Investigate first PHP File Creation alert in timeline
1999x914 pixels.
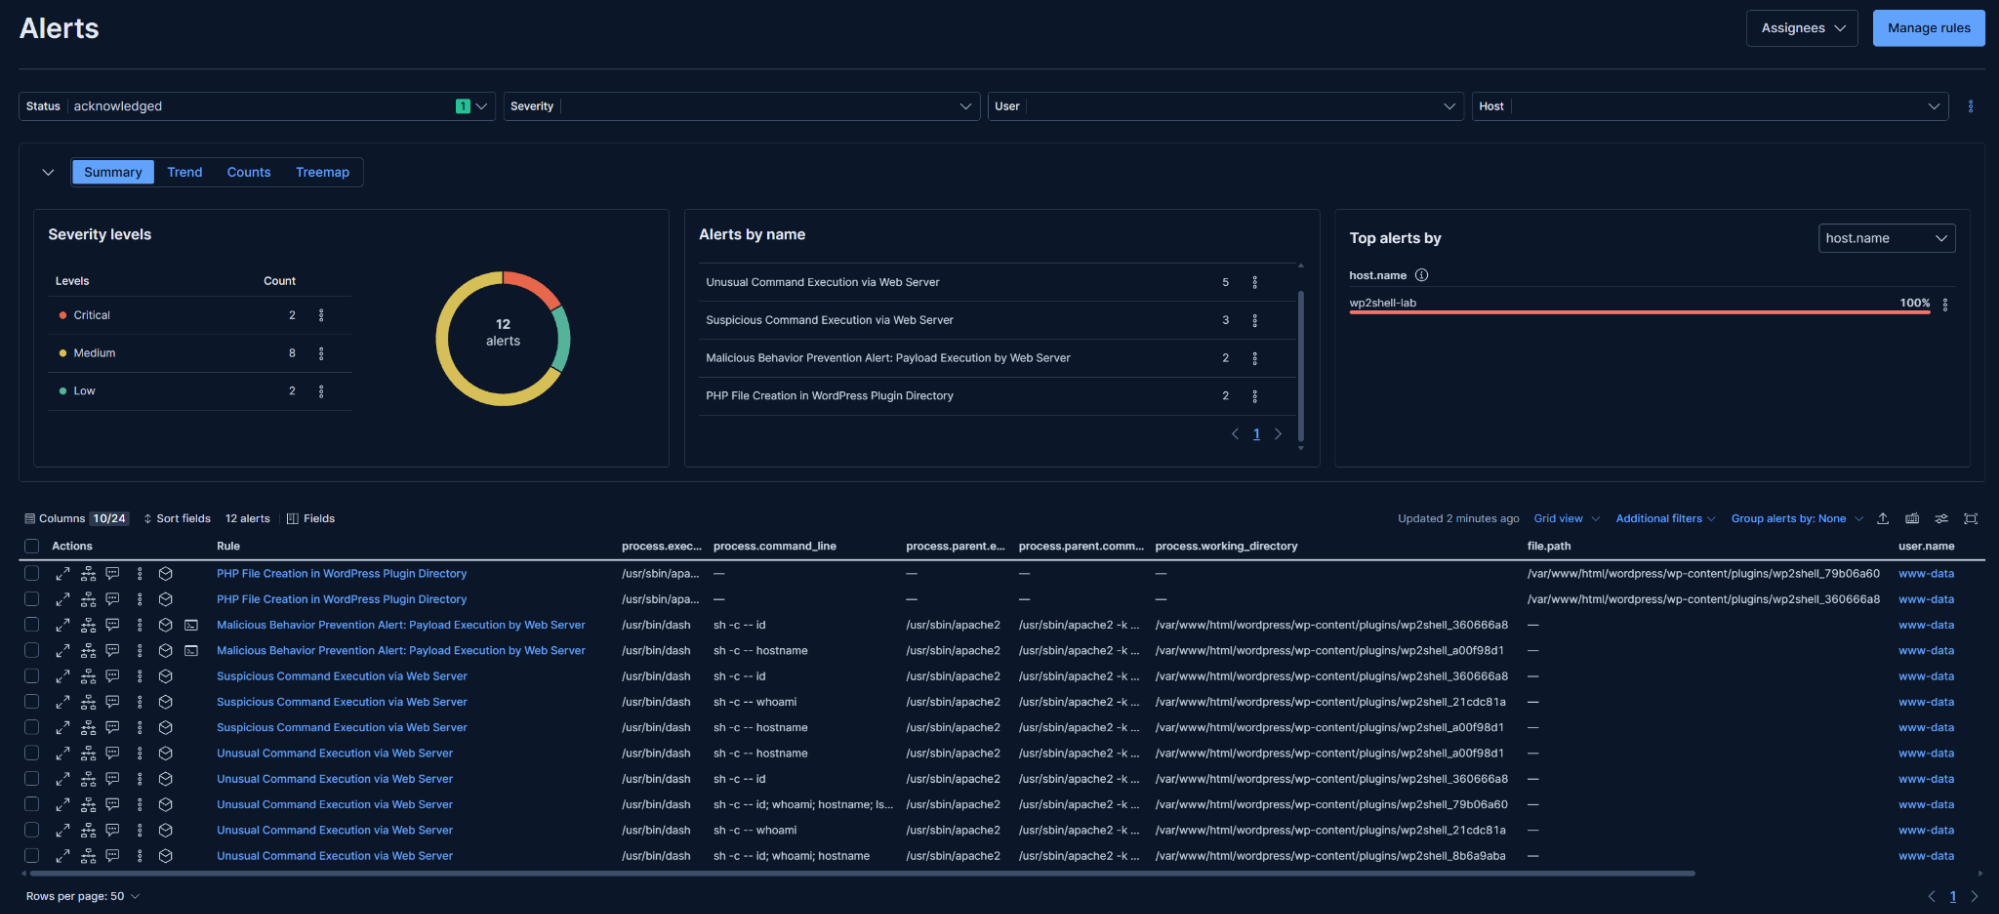[x=166, y=573]
